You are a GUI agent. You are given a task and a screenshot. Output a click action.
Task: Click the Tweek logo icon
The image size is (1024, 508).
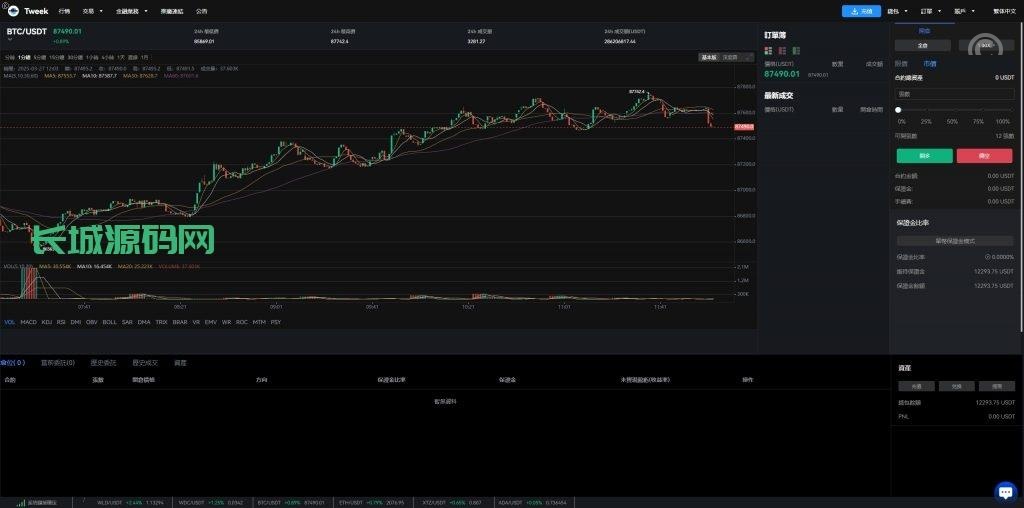tap(14, 11)
